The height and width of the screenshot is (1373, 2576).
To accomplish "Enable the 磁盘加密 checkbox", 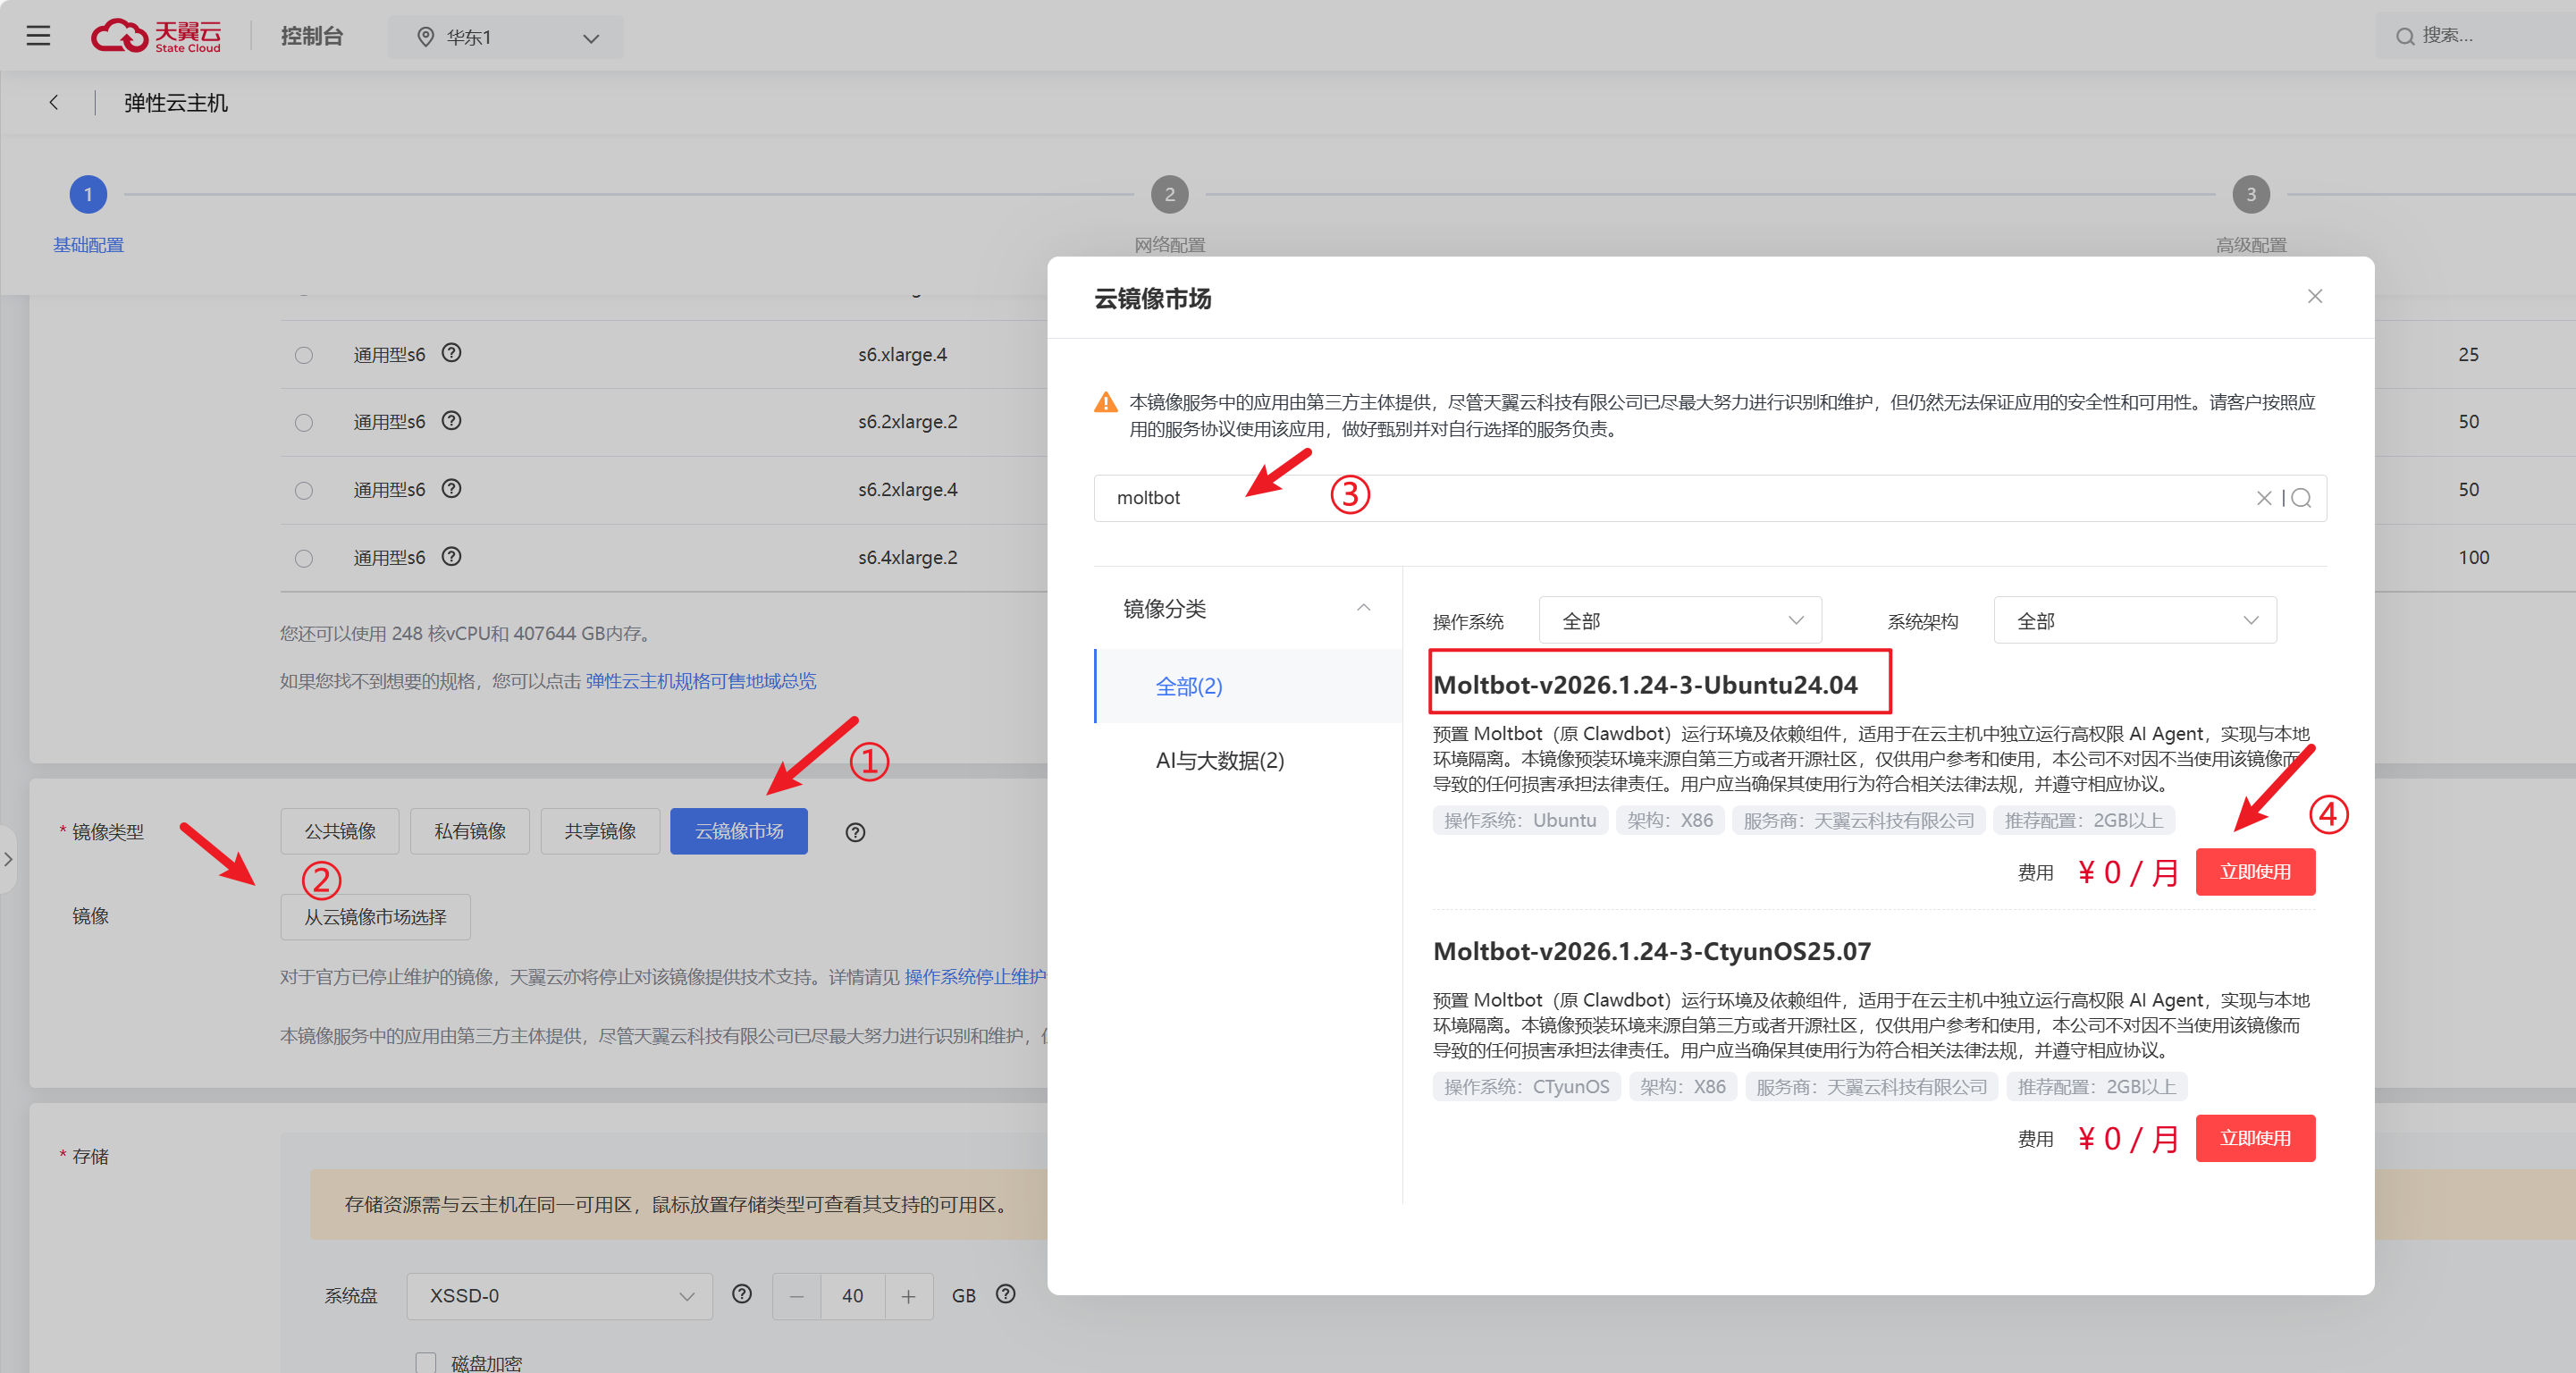I will [x=426, y=1362].
